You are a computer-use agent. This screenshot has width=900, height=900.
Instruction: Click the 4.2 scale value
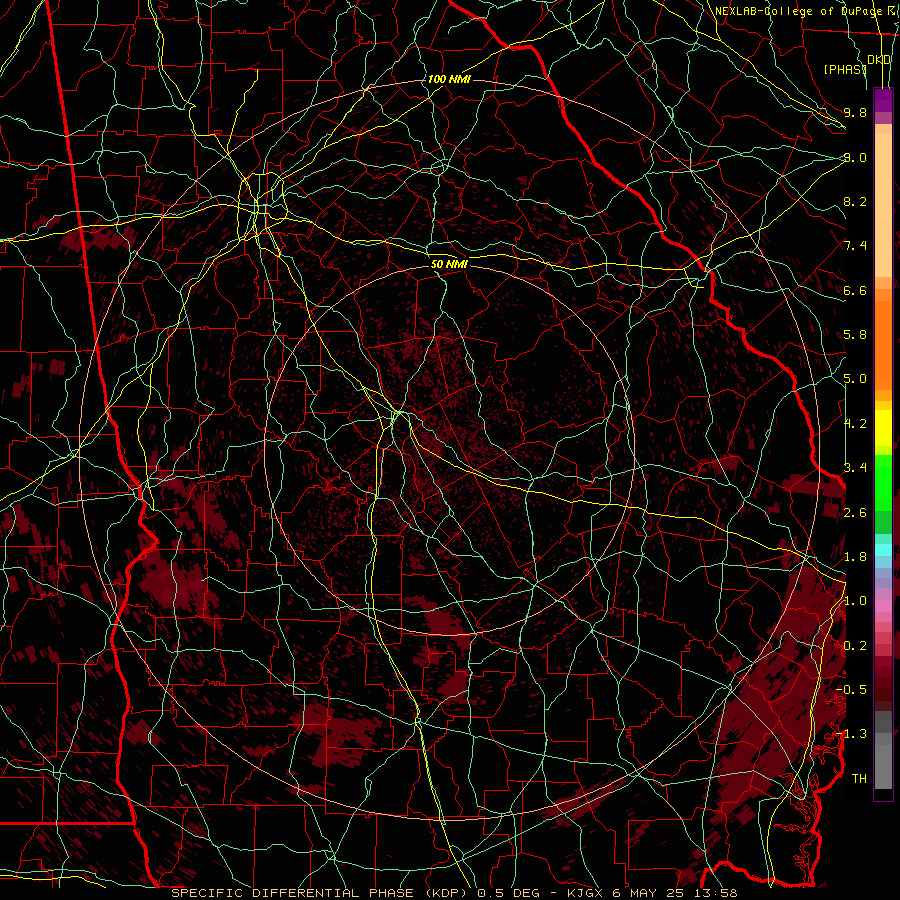[855, 424]
